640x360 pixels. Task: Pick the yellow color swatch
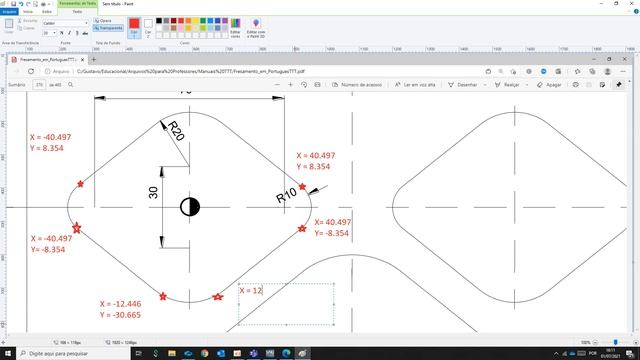click(196, 20)
